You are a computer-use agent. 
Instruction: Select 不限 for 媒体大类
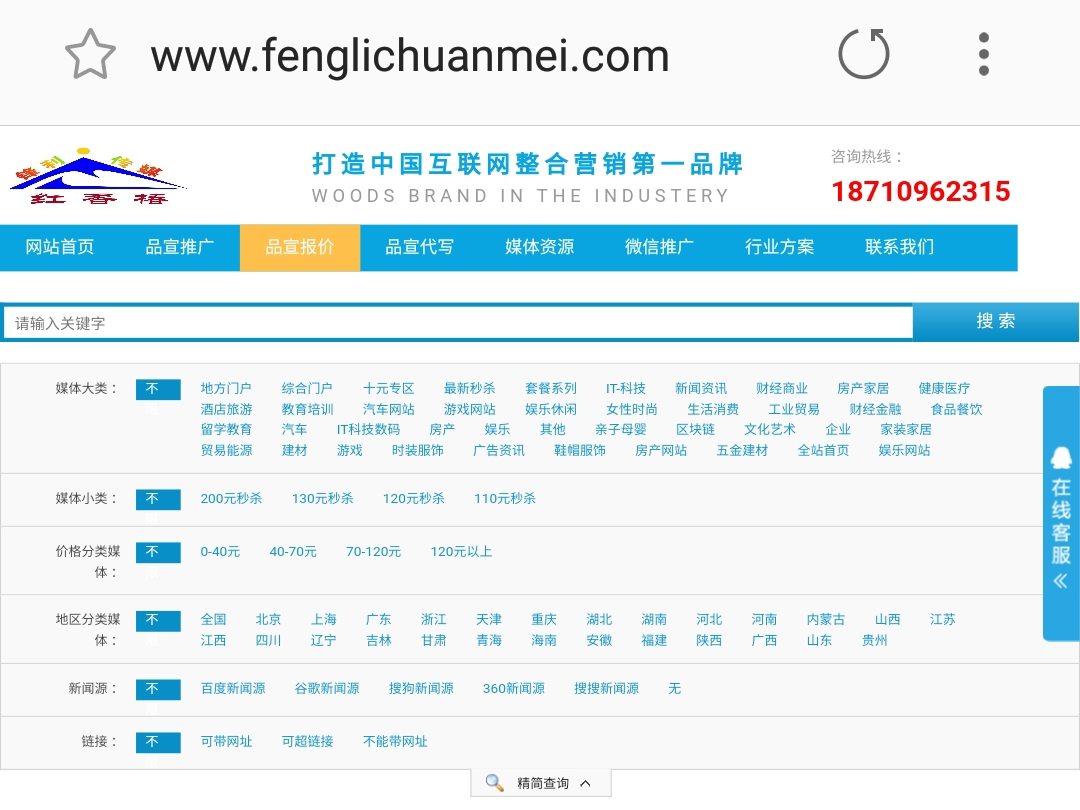(x=157, y=389)
